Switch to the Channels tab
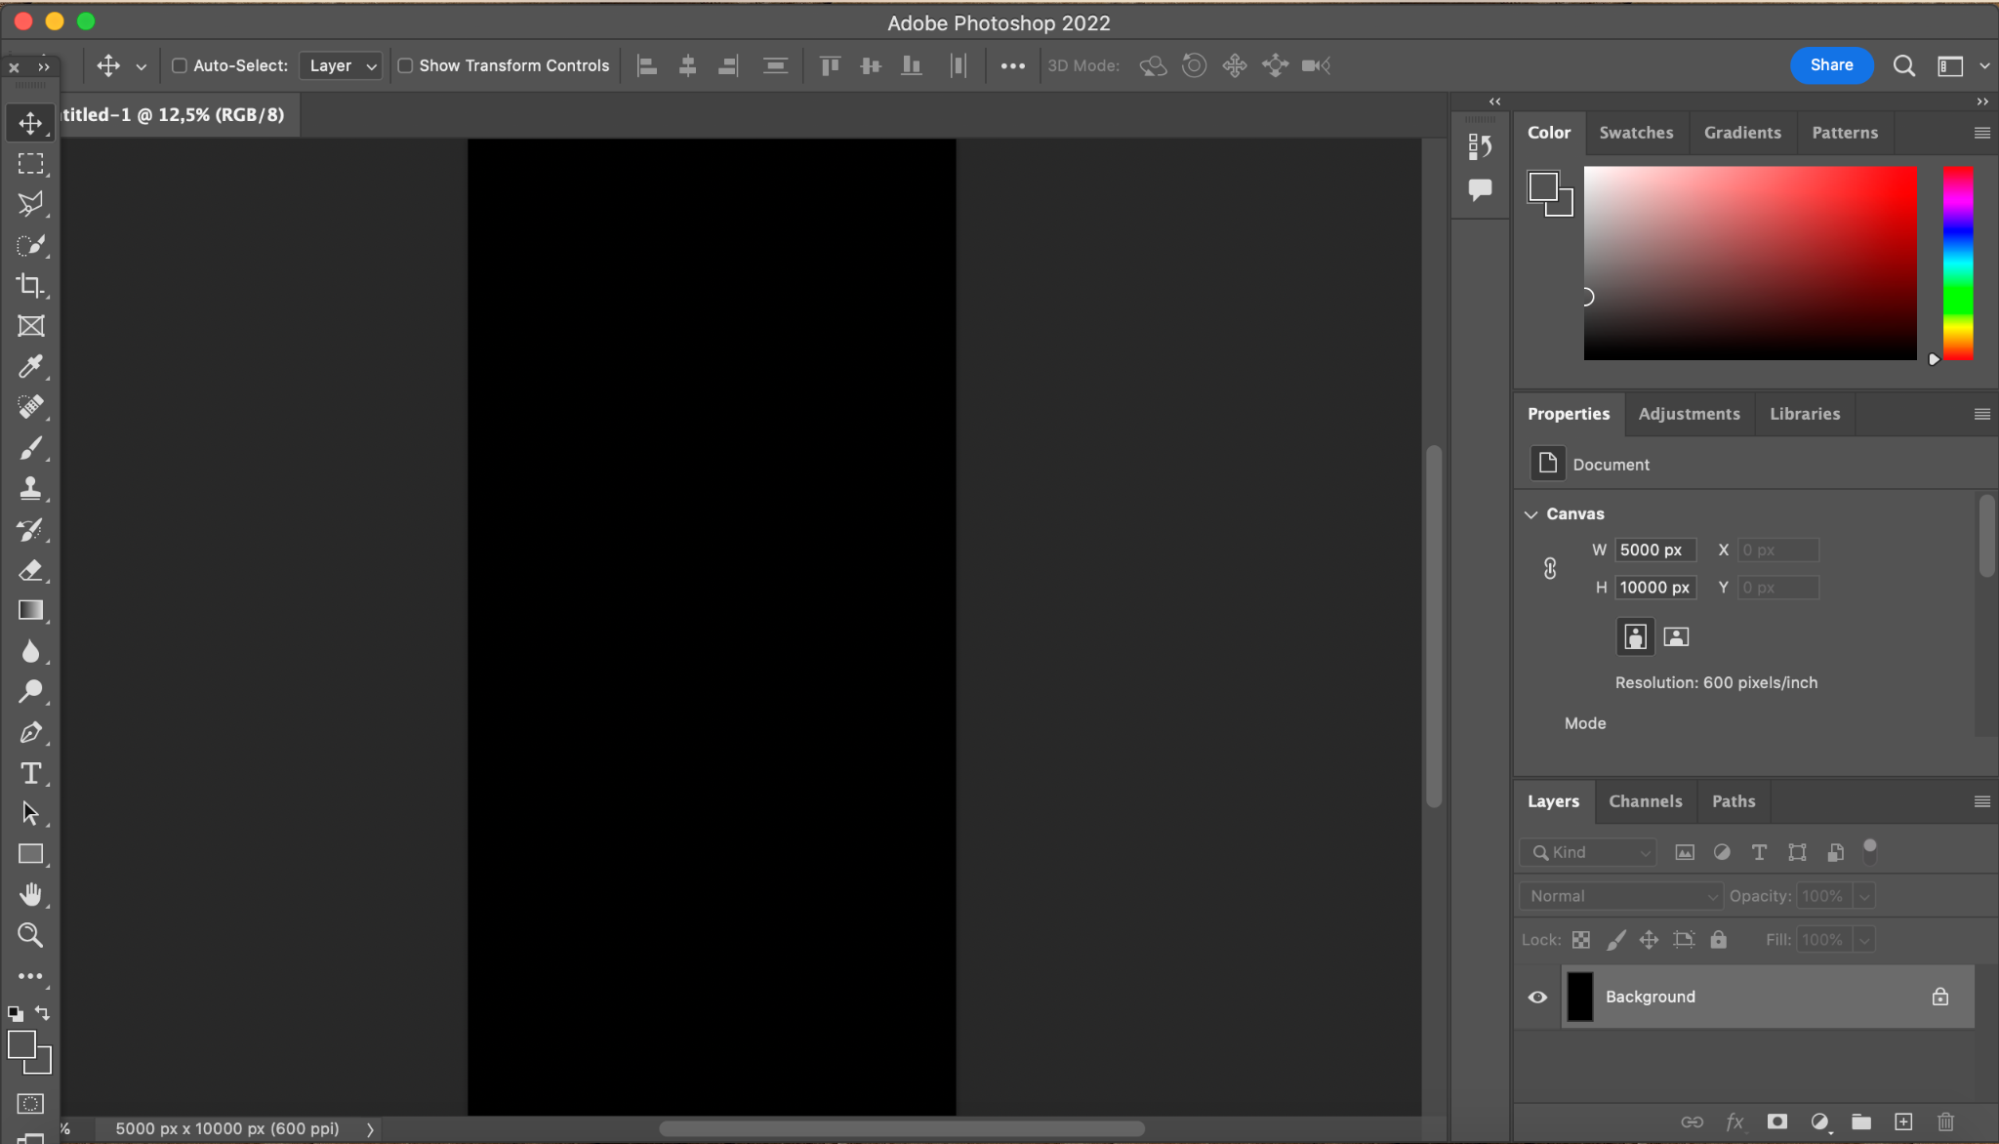Viewport: 1999px width, 1144px height. click(1644, 801)
